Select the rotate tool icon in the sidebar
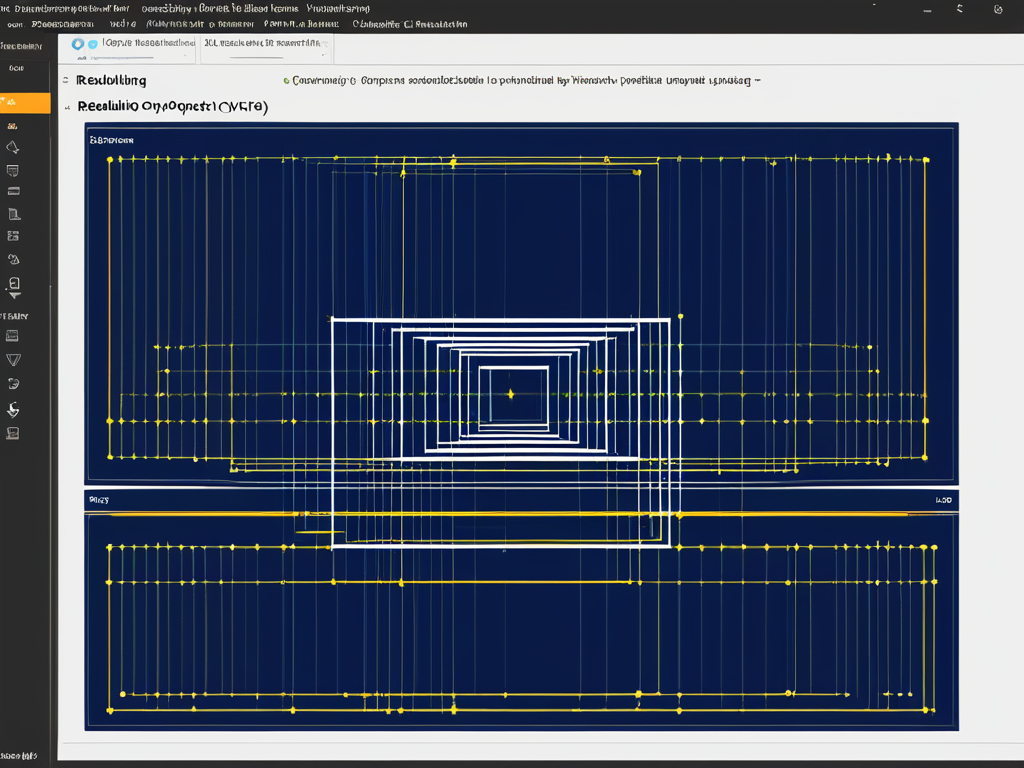1024x768 pixels. point(13,258)
